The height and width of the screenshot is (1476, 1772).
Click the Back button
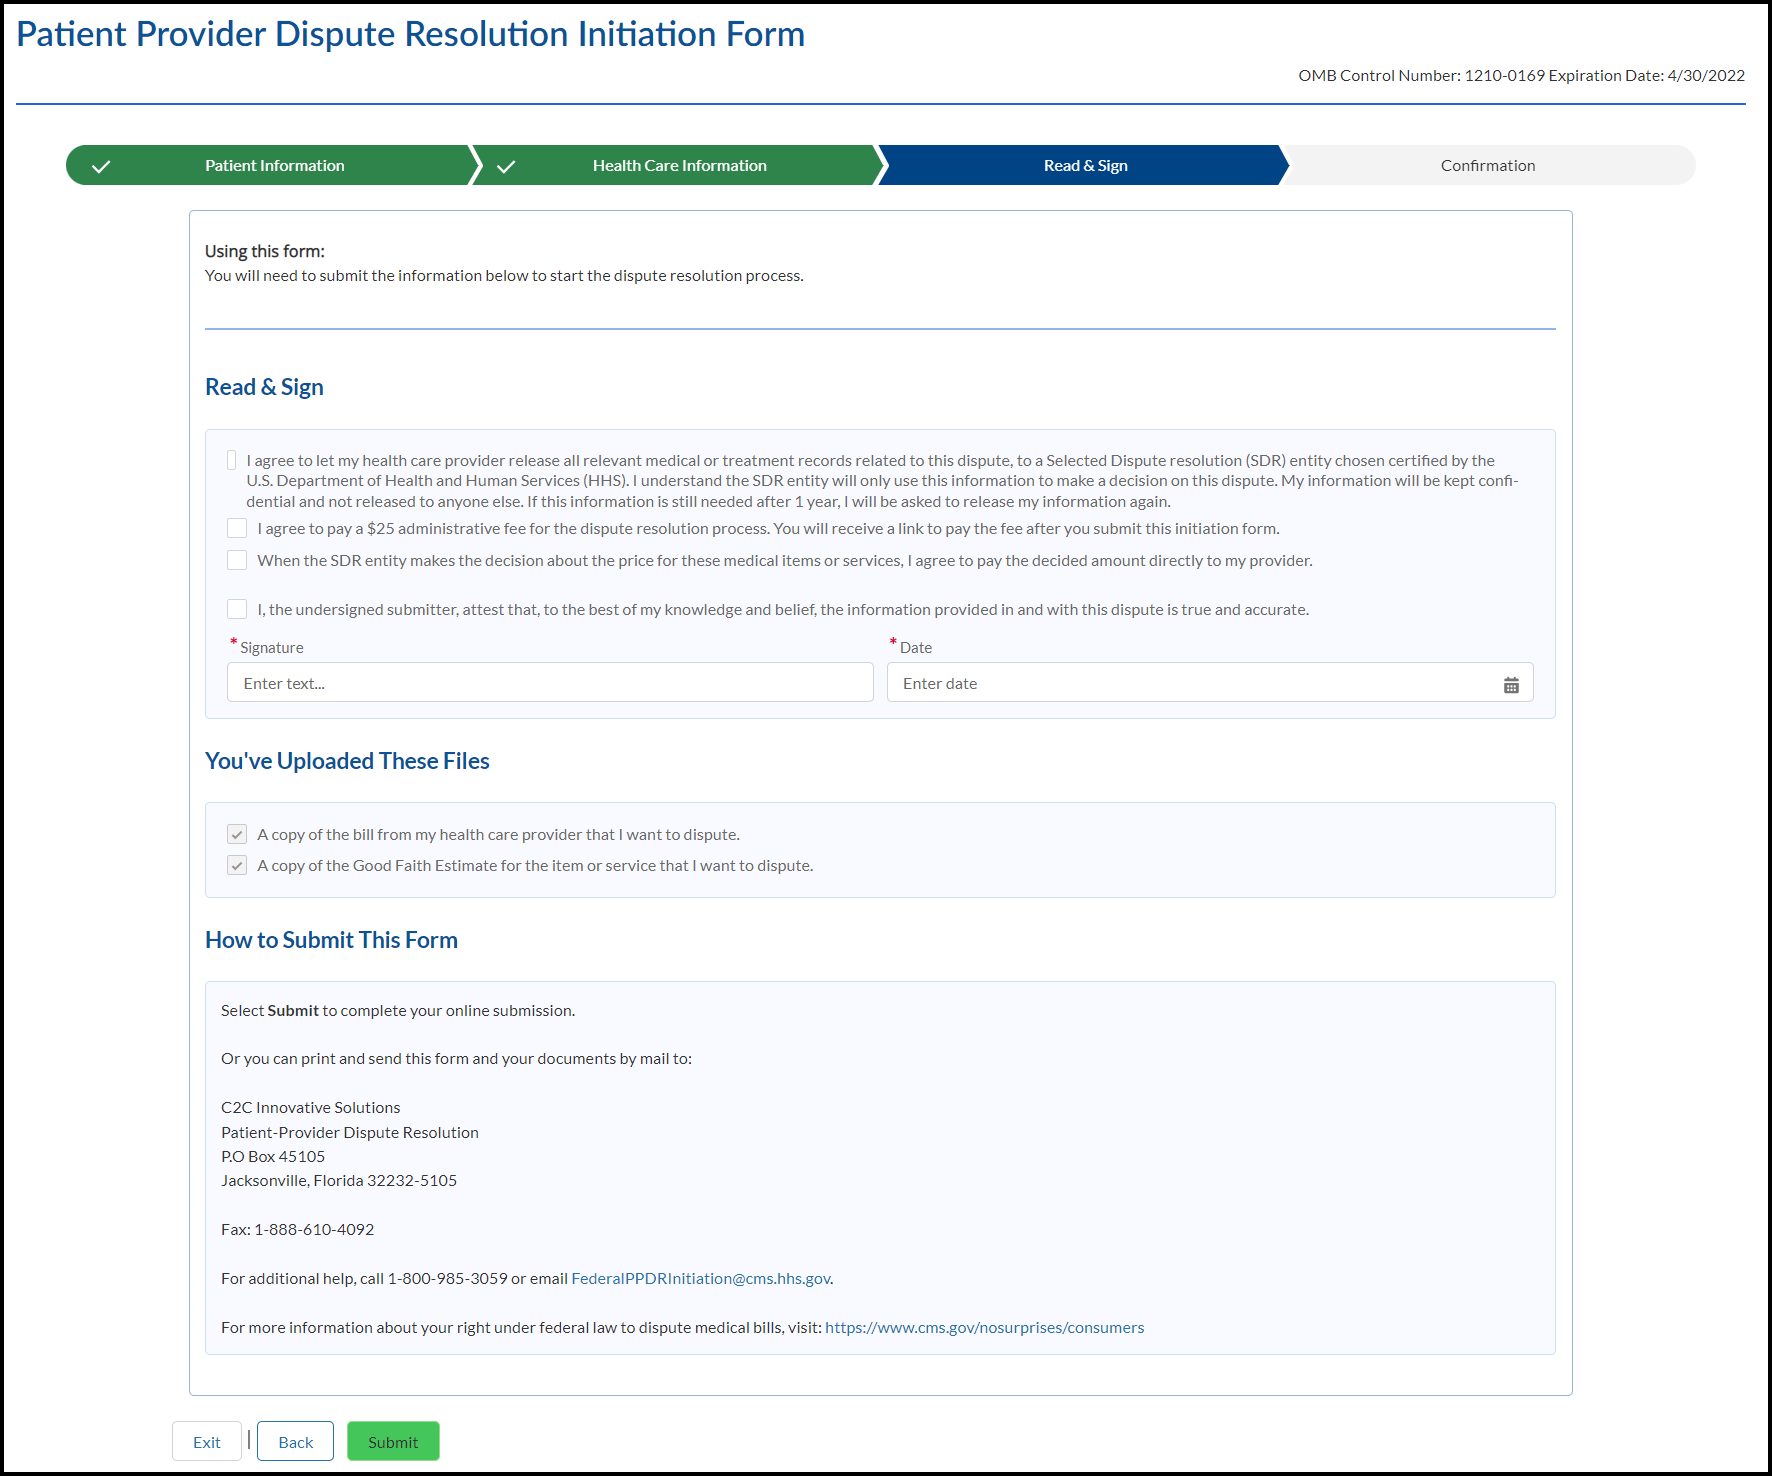[x=295, y=1441]
